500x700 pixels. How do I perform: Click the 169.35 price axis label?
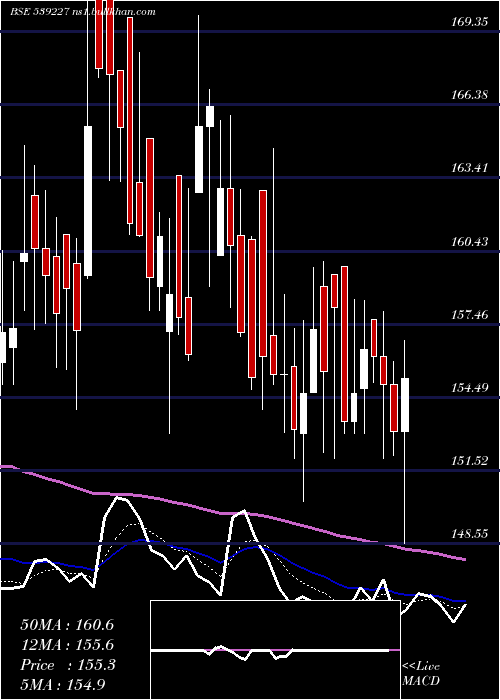coord(469,21)
